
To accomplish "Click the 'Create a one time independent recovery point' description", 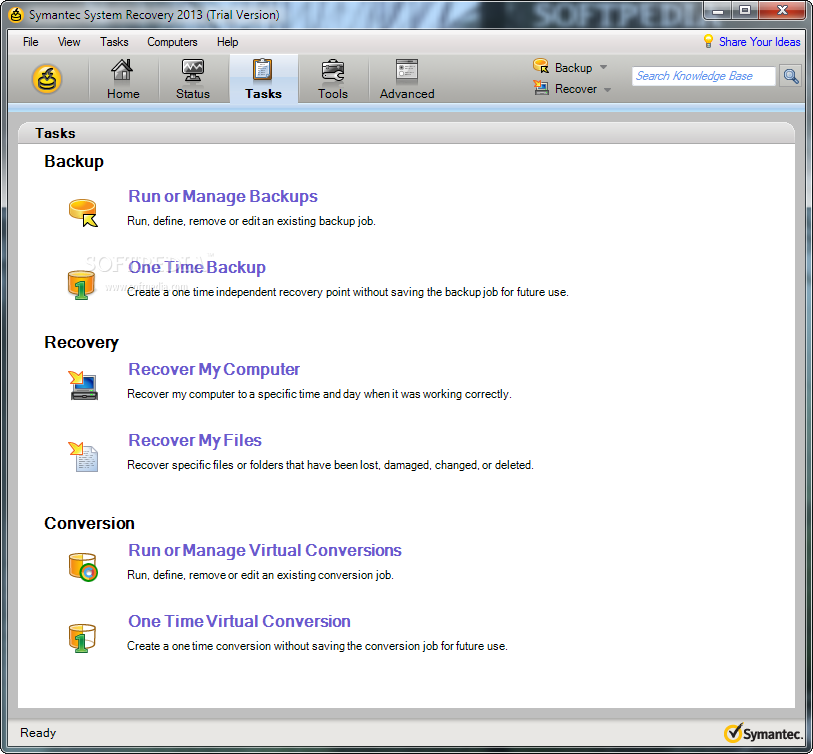I will (x=348, y=292).
